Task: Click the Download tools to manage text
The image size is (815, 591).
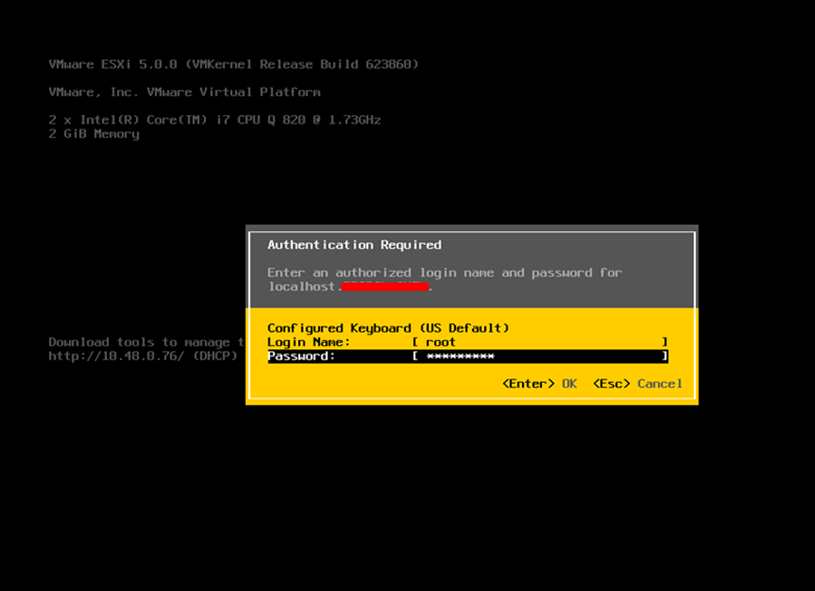Action: click(147, 342)
